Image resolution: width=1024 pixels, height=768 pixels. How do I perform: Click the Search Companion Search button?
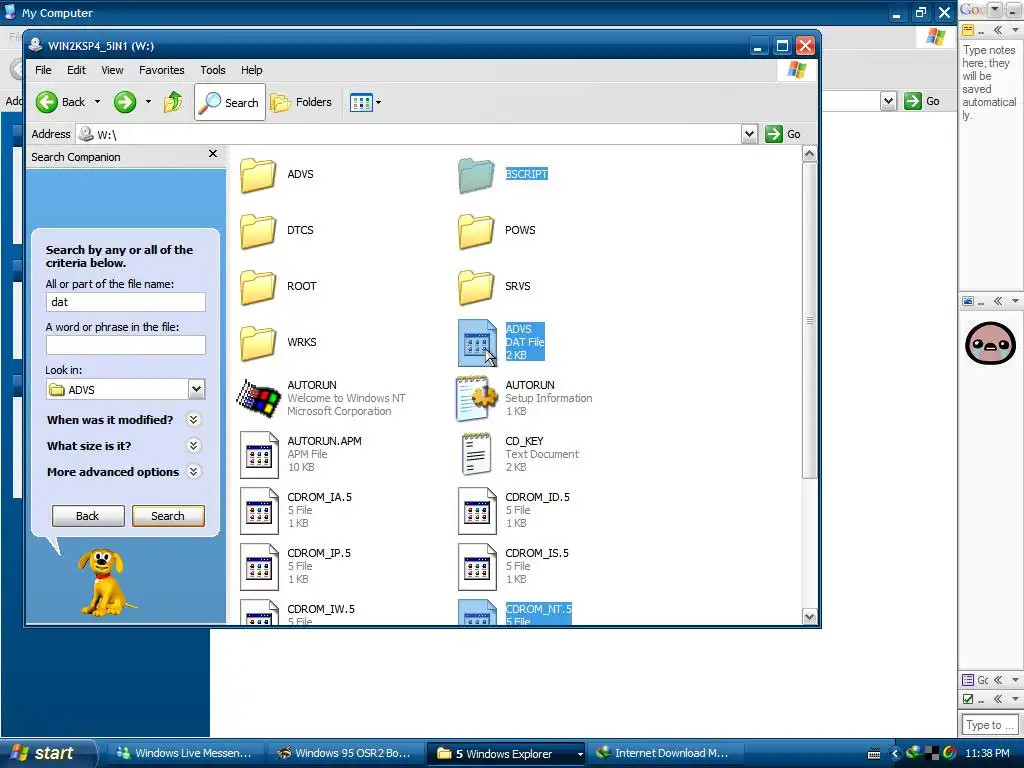[168, 516]
